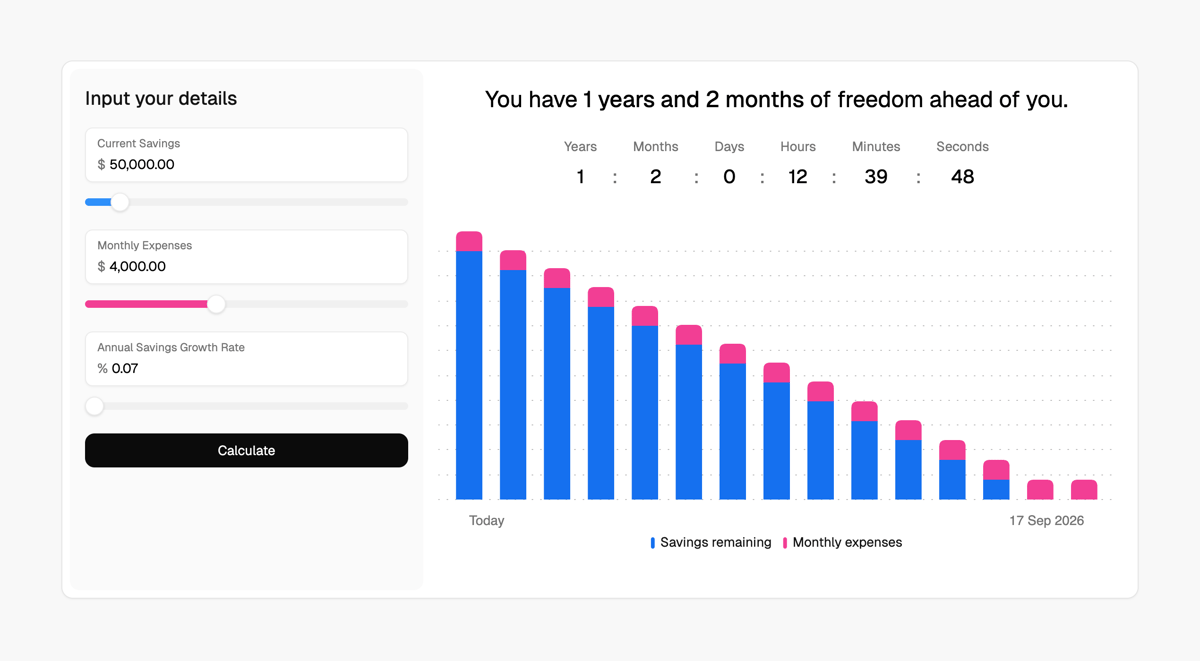Click the Minutes value showing 39
This screenshot has height=661, width=1200.
click(x=877, y=176)
